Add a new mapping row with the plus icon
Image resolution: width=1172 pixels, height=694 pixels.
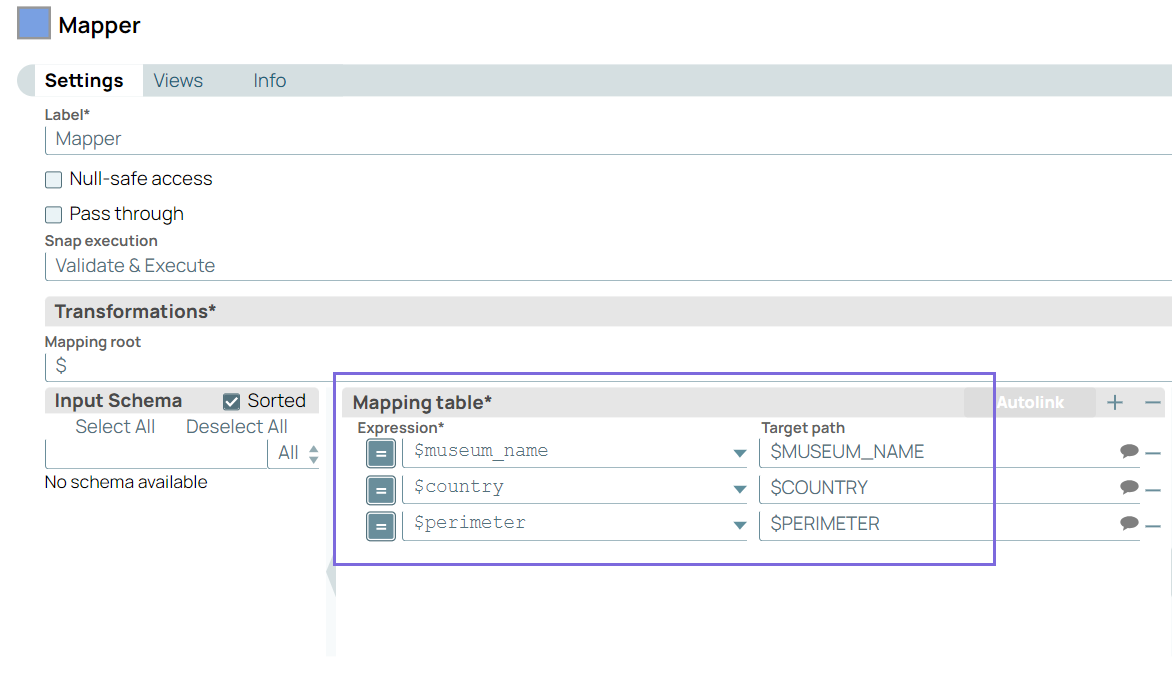pos(1115,402)
